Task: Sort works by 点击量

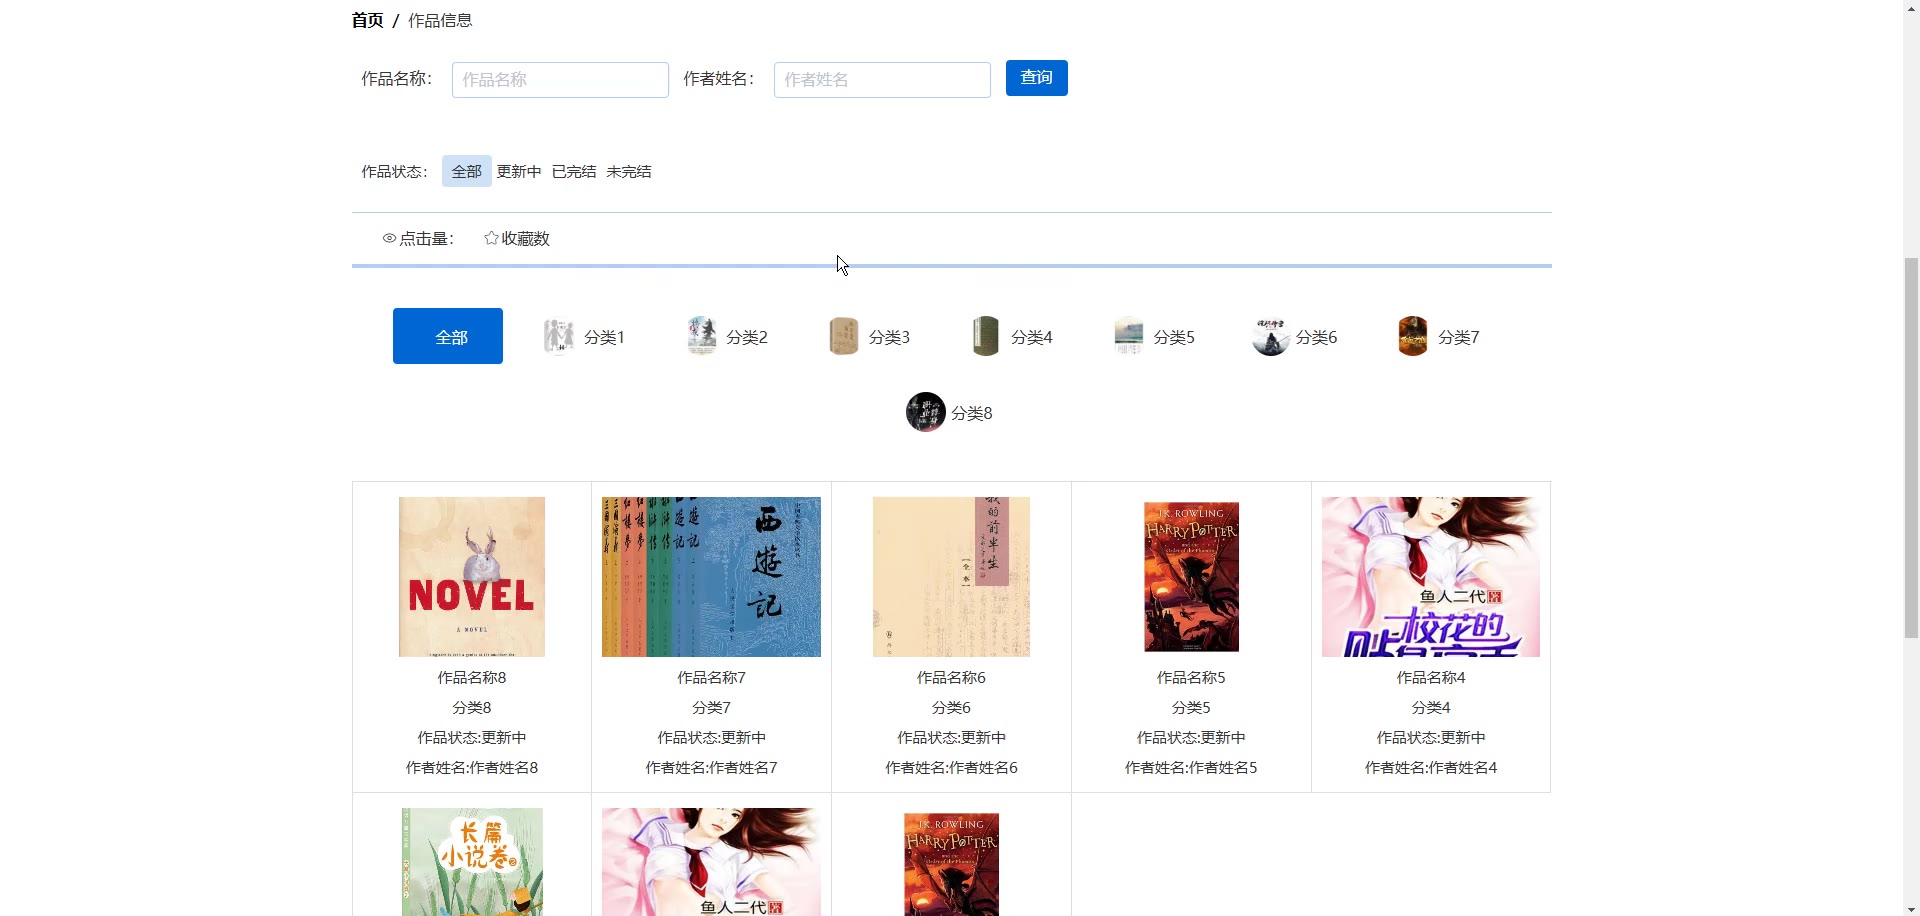Action: [x=418, y=238]
